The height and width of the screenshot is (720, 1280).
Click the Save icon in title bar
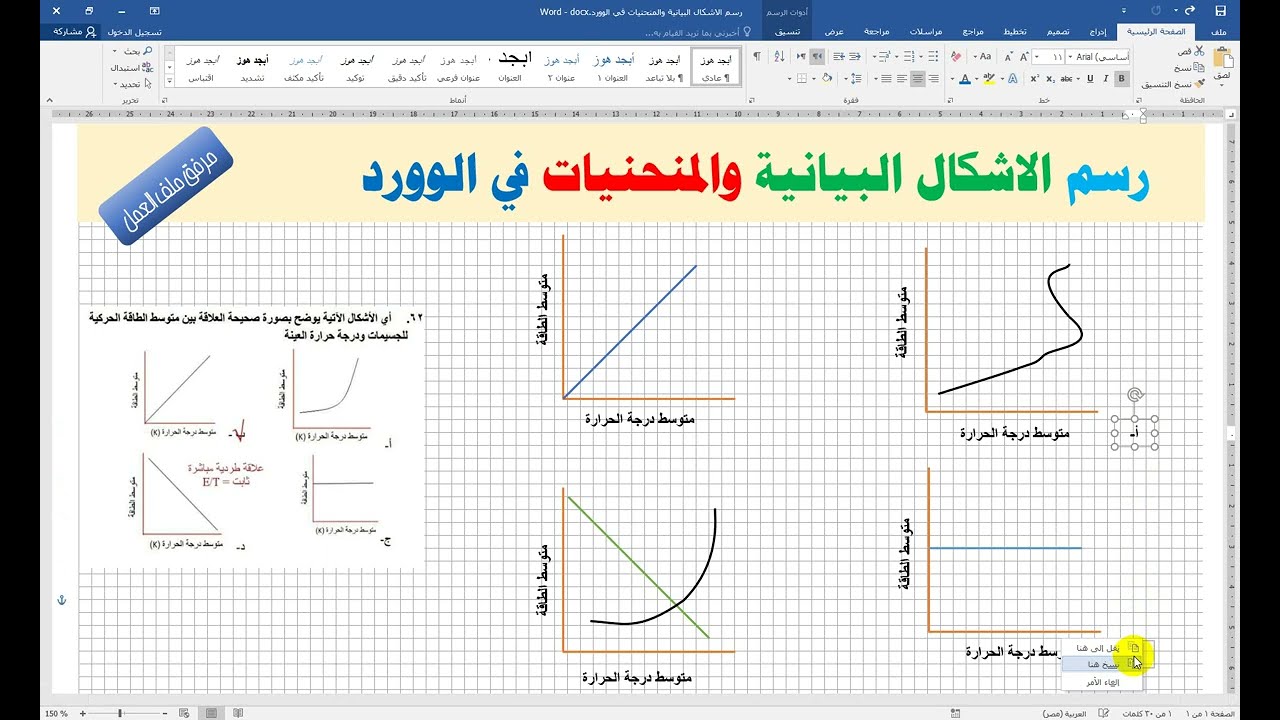[x=1220, y=10]
